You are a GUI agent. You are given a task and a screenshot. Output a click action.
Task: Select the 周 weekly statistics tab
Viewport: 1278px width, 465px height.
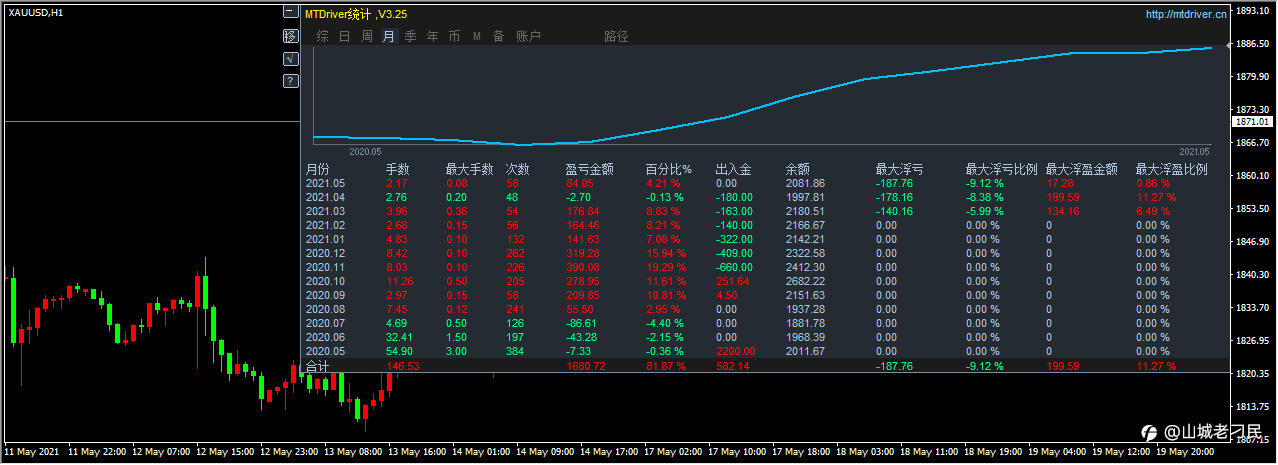coord(367,36)
